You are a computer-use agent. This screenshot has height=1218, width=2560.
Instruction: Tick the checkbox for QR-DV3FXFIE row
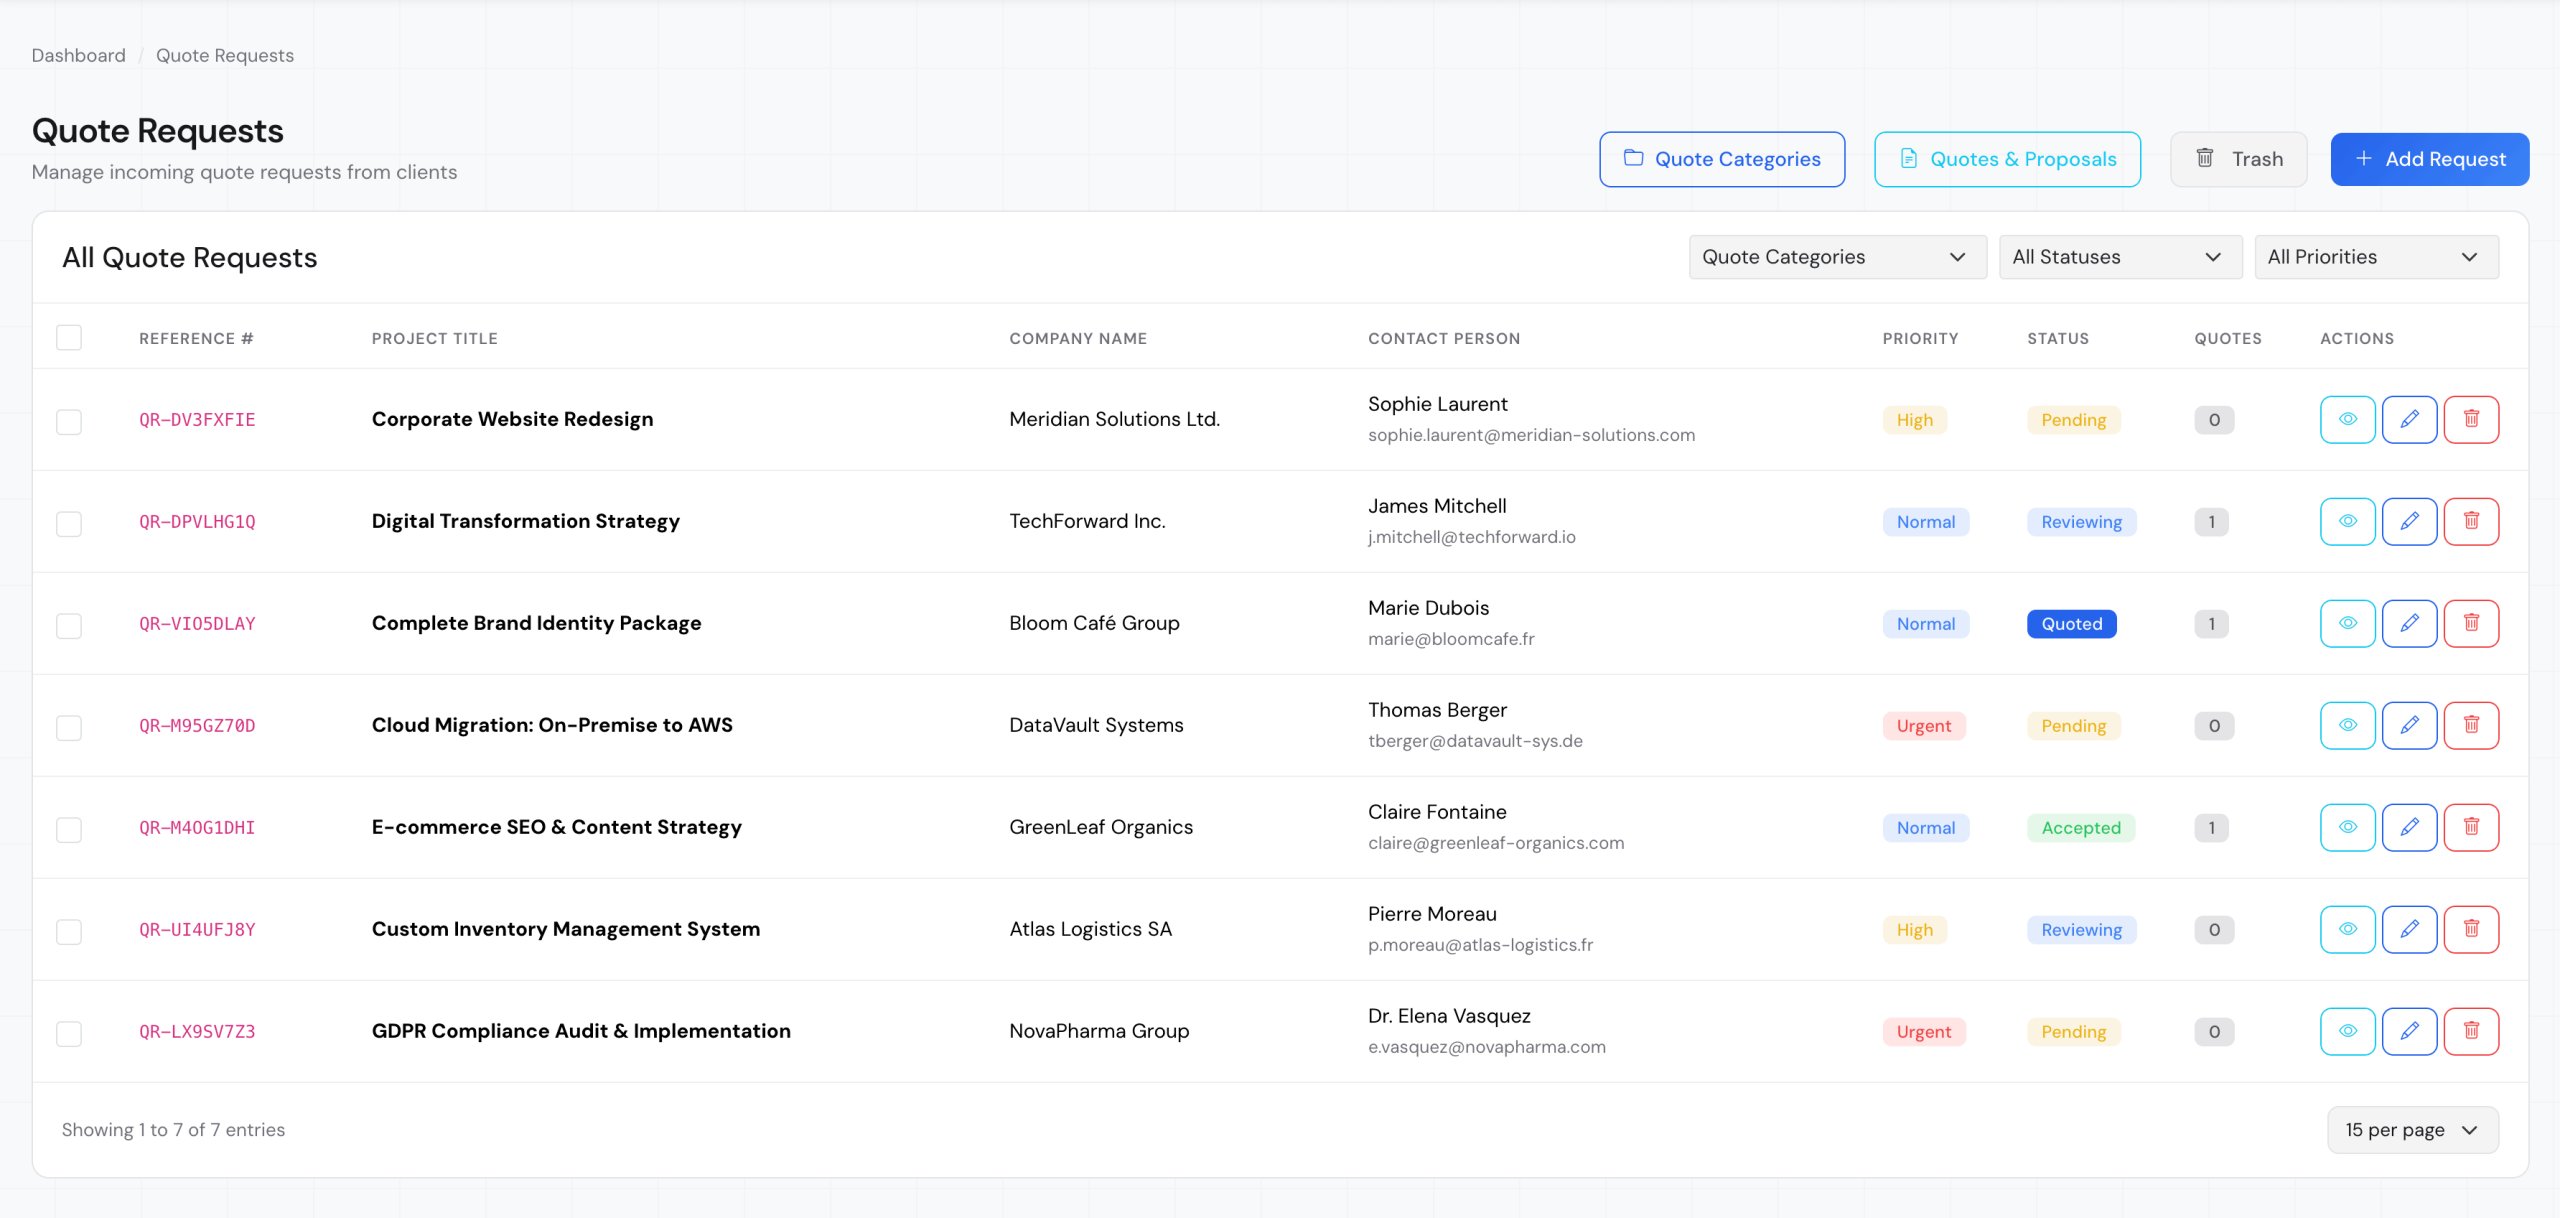pos(69,421)
